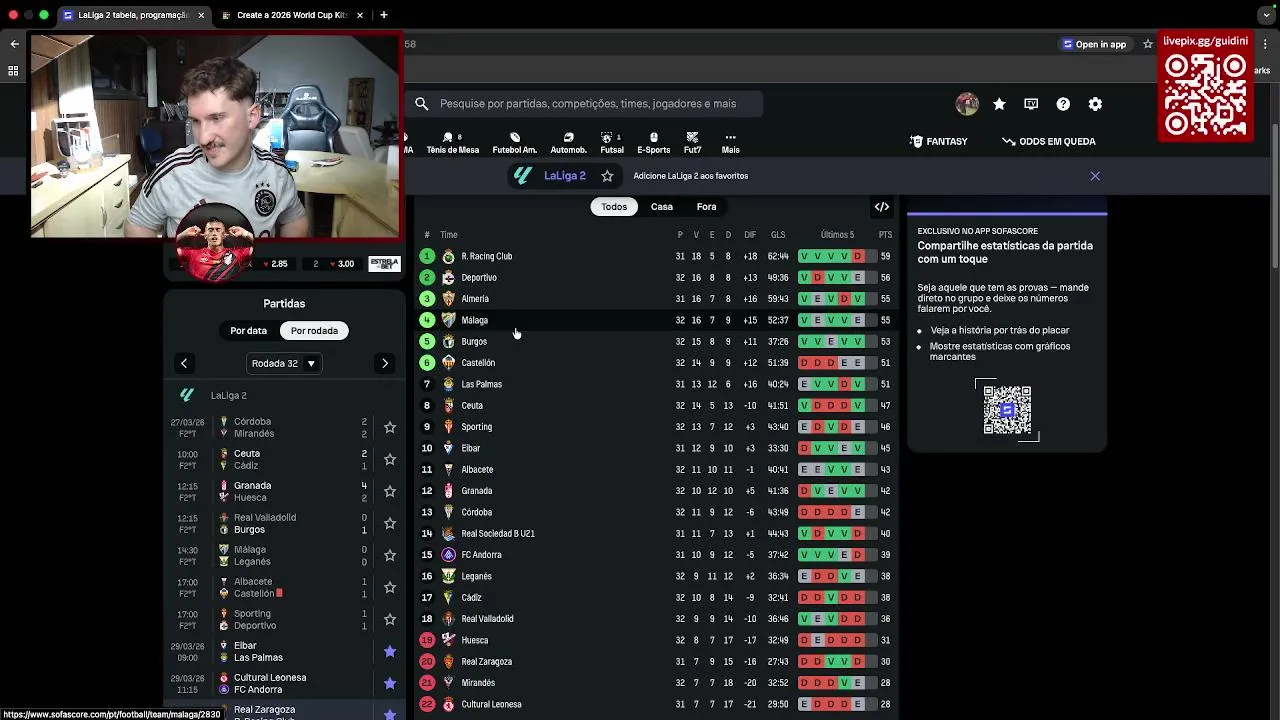
Task: Click Almería team crest in standings
Action: 448,299
